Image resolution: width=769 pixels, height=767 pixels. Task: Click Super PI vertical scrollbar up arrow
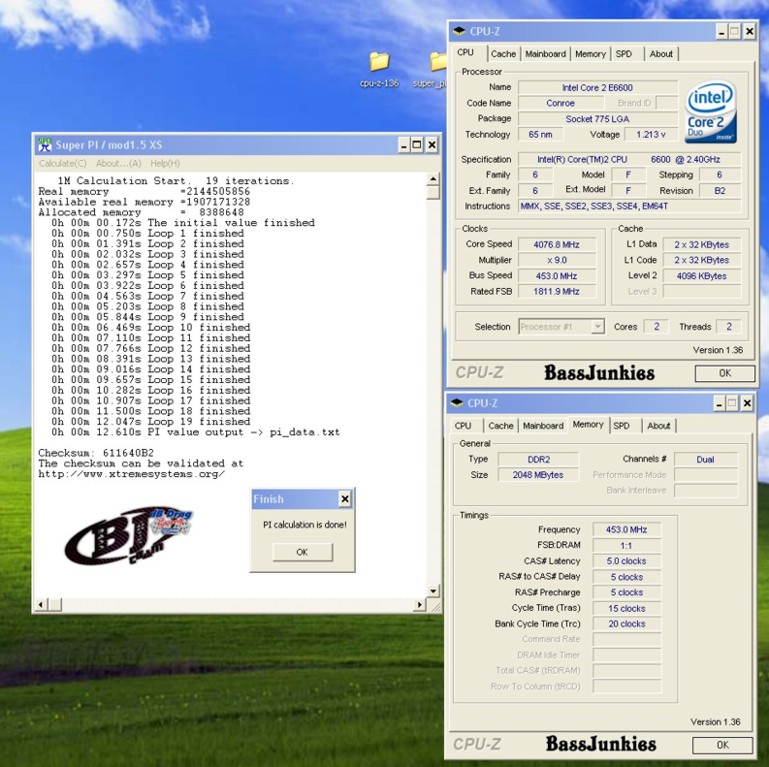[433, 179]
